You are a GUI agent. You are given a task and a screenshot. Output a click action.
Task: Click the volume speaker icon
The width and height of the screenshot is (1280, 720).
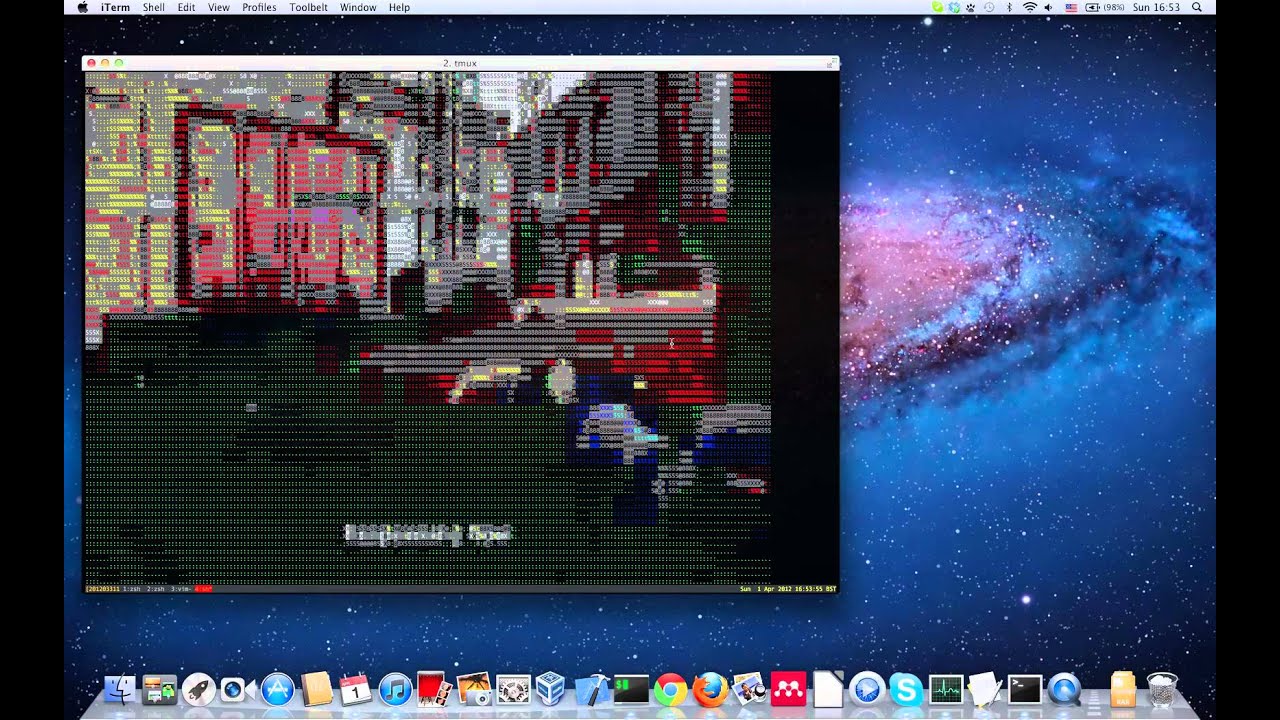click(x=1048, y=7)
